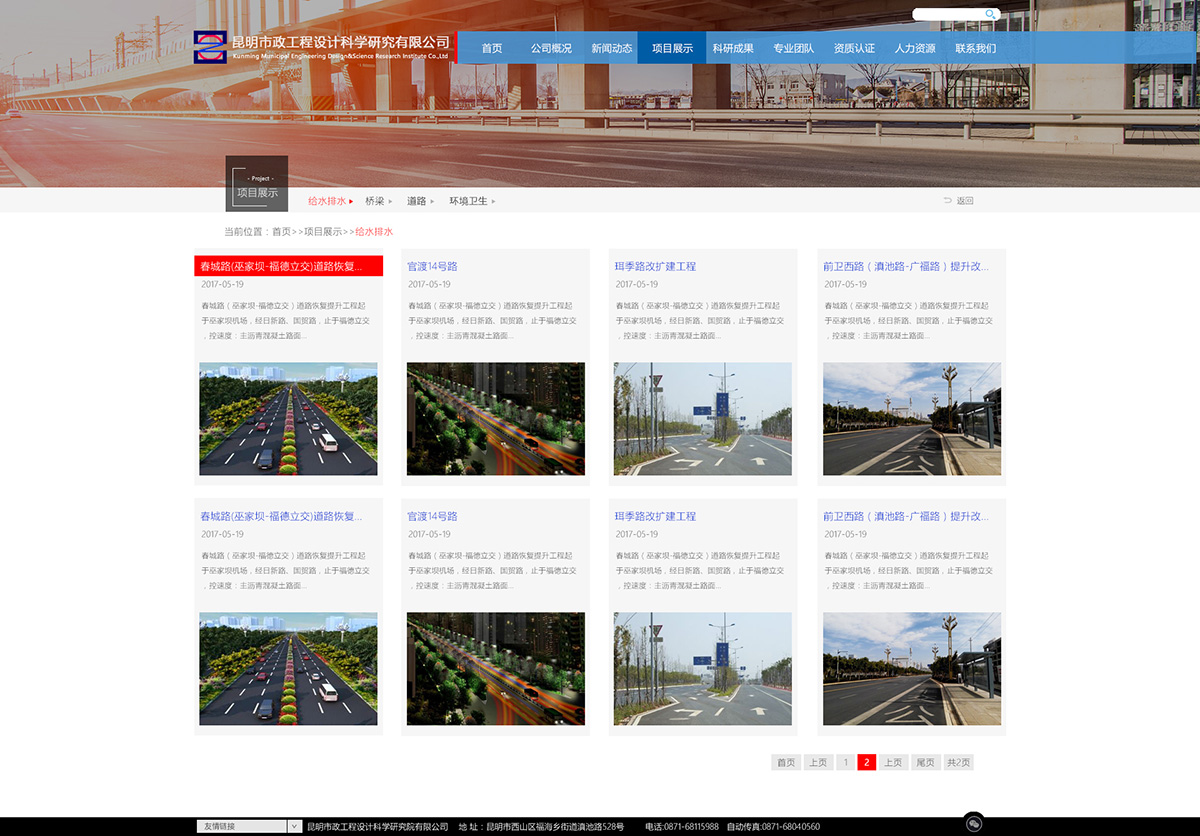The height and width of the screenshot is (836, 1200).
Task: Open 联系我们 in the navigation bar
Action: pos(975,48)
